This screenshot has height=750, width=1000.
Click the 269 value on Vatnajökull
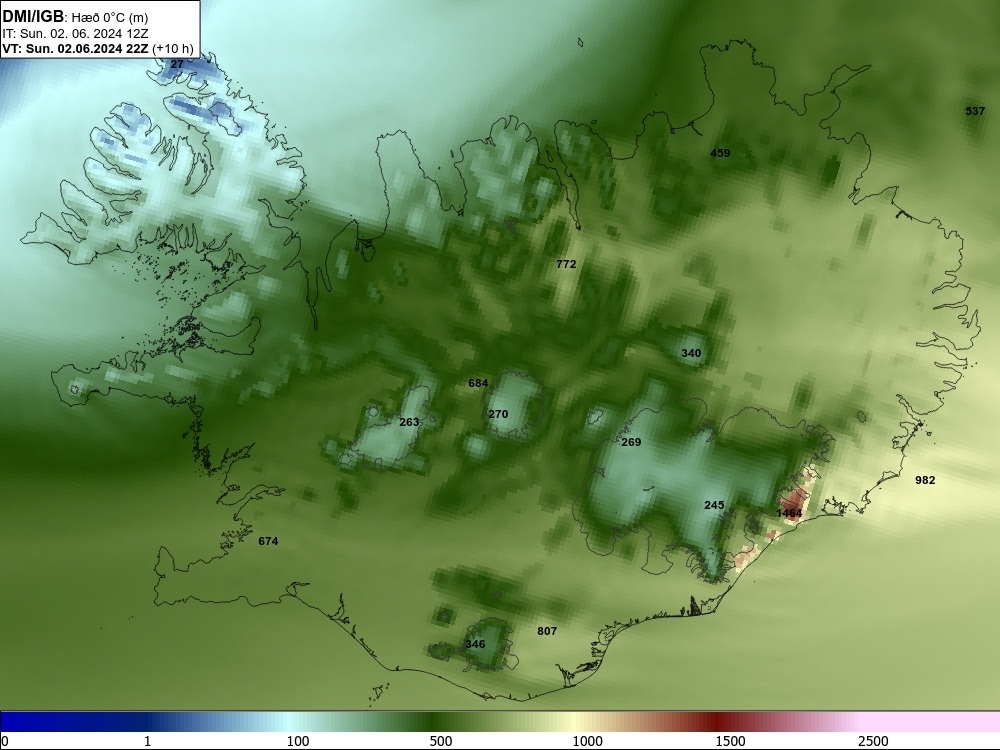pyautogui.click(x=631, y=442)
